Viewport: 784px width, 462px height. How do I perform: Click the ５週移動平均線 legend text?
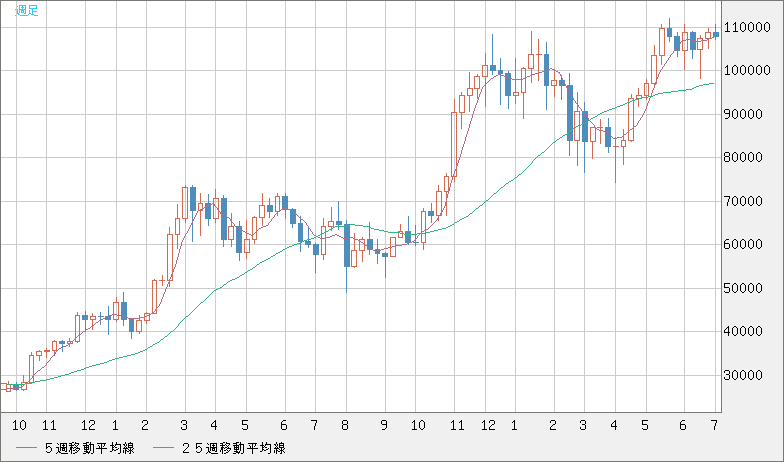click(90, 448)
